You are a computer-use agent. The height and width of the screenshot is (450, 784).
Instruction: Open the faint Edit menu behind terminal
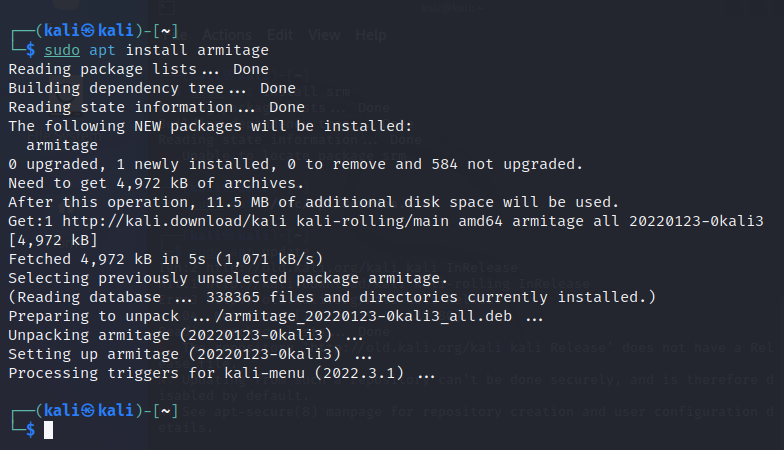280,35
